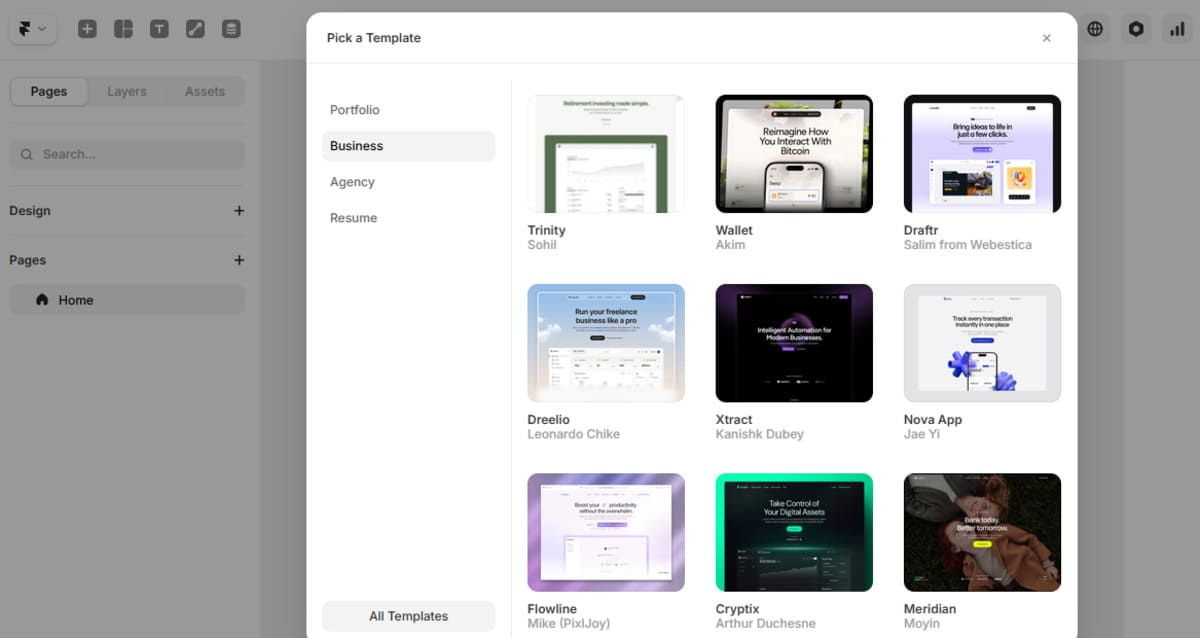
Task: Open site settings hexagon icon
Action: click(x=1136, y=29)
